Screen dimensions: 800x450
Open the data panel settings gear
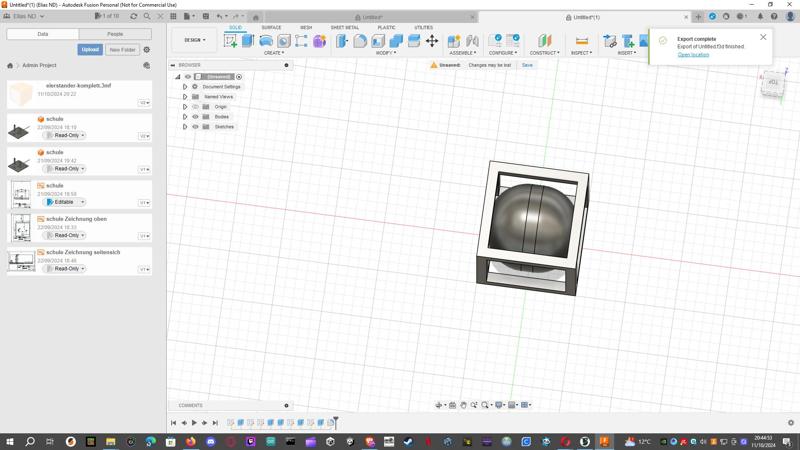tap(147, 49)
